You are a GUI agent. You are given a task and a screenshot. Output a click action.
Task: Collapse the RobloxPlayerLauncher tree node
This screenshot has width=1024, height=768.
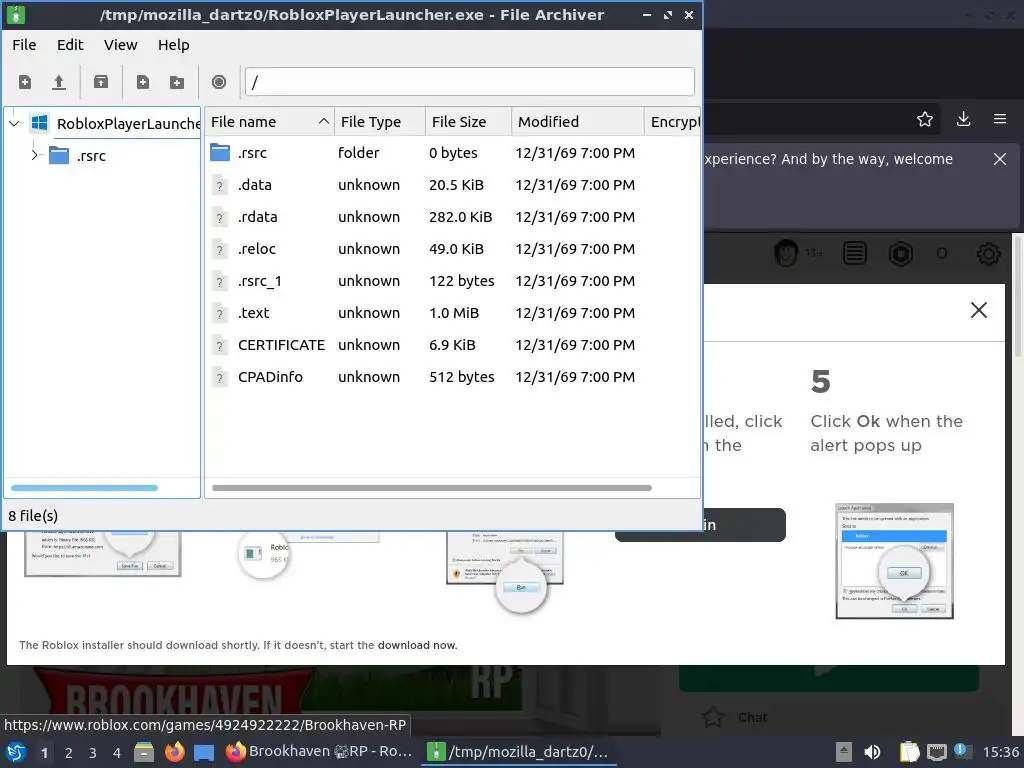[x=15, y=123]
